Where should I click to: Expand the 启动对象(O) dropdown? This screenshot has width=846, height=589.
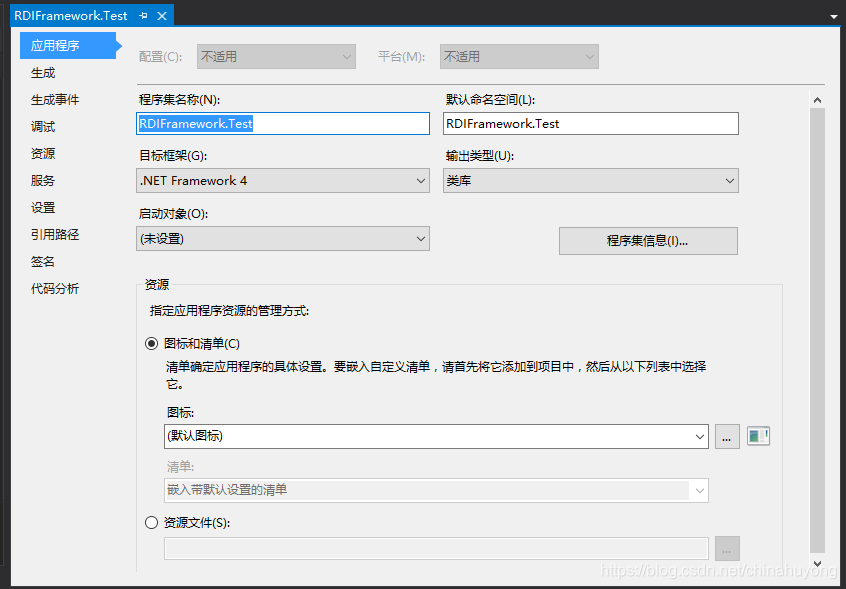point(283,239)
